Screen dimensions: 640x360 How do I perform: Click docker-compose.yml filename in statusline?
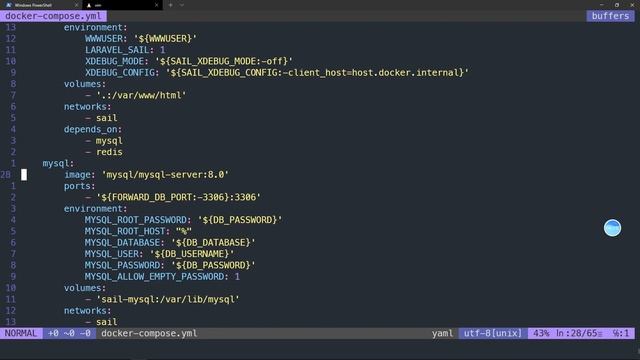pyautogui.click(x=149, y=333)
